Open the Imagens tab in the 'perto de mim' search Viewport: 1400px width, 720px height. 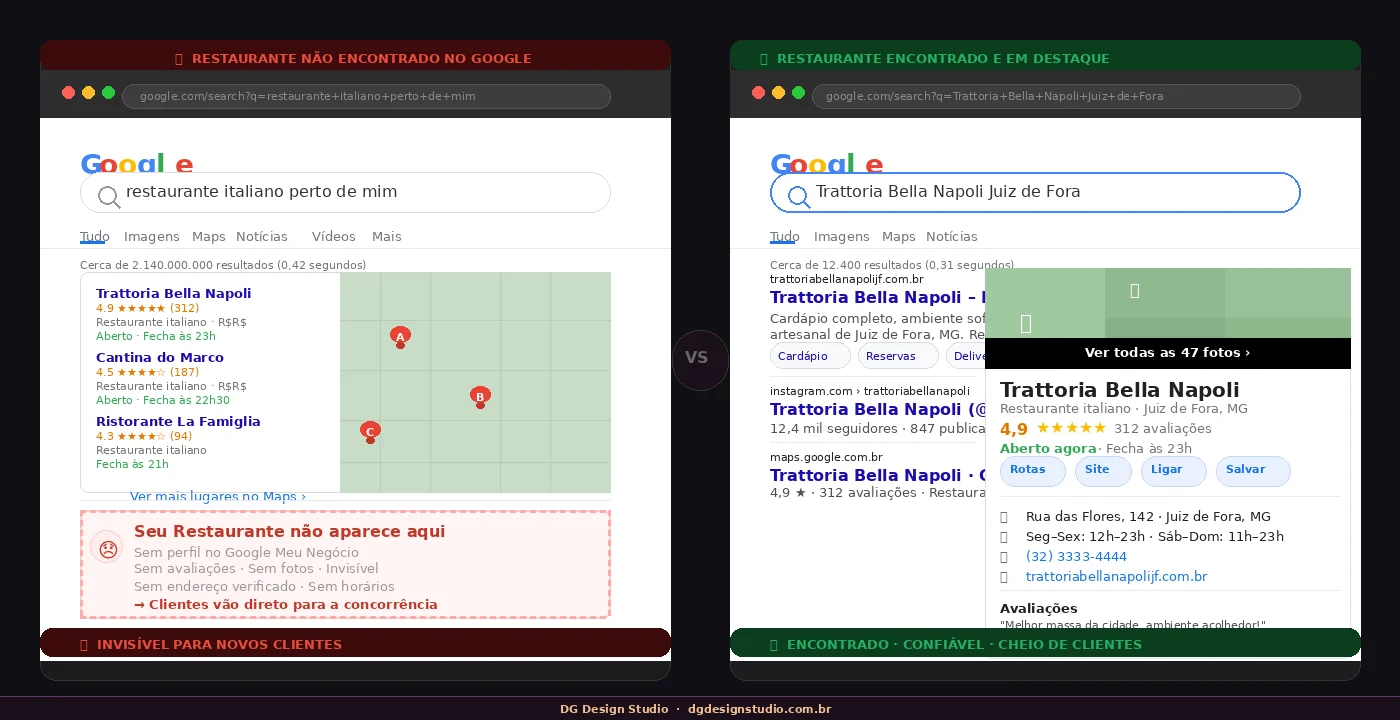point(152,237)
